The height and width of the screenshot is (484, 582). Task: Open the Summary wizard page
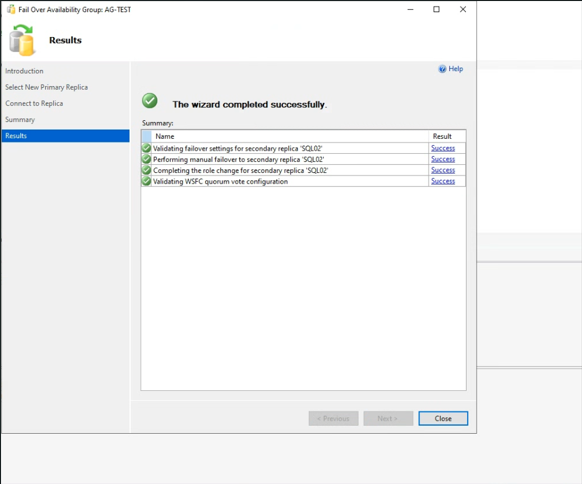pyautogui.click(x=20, y=120)
